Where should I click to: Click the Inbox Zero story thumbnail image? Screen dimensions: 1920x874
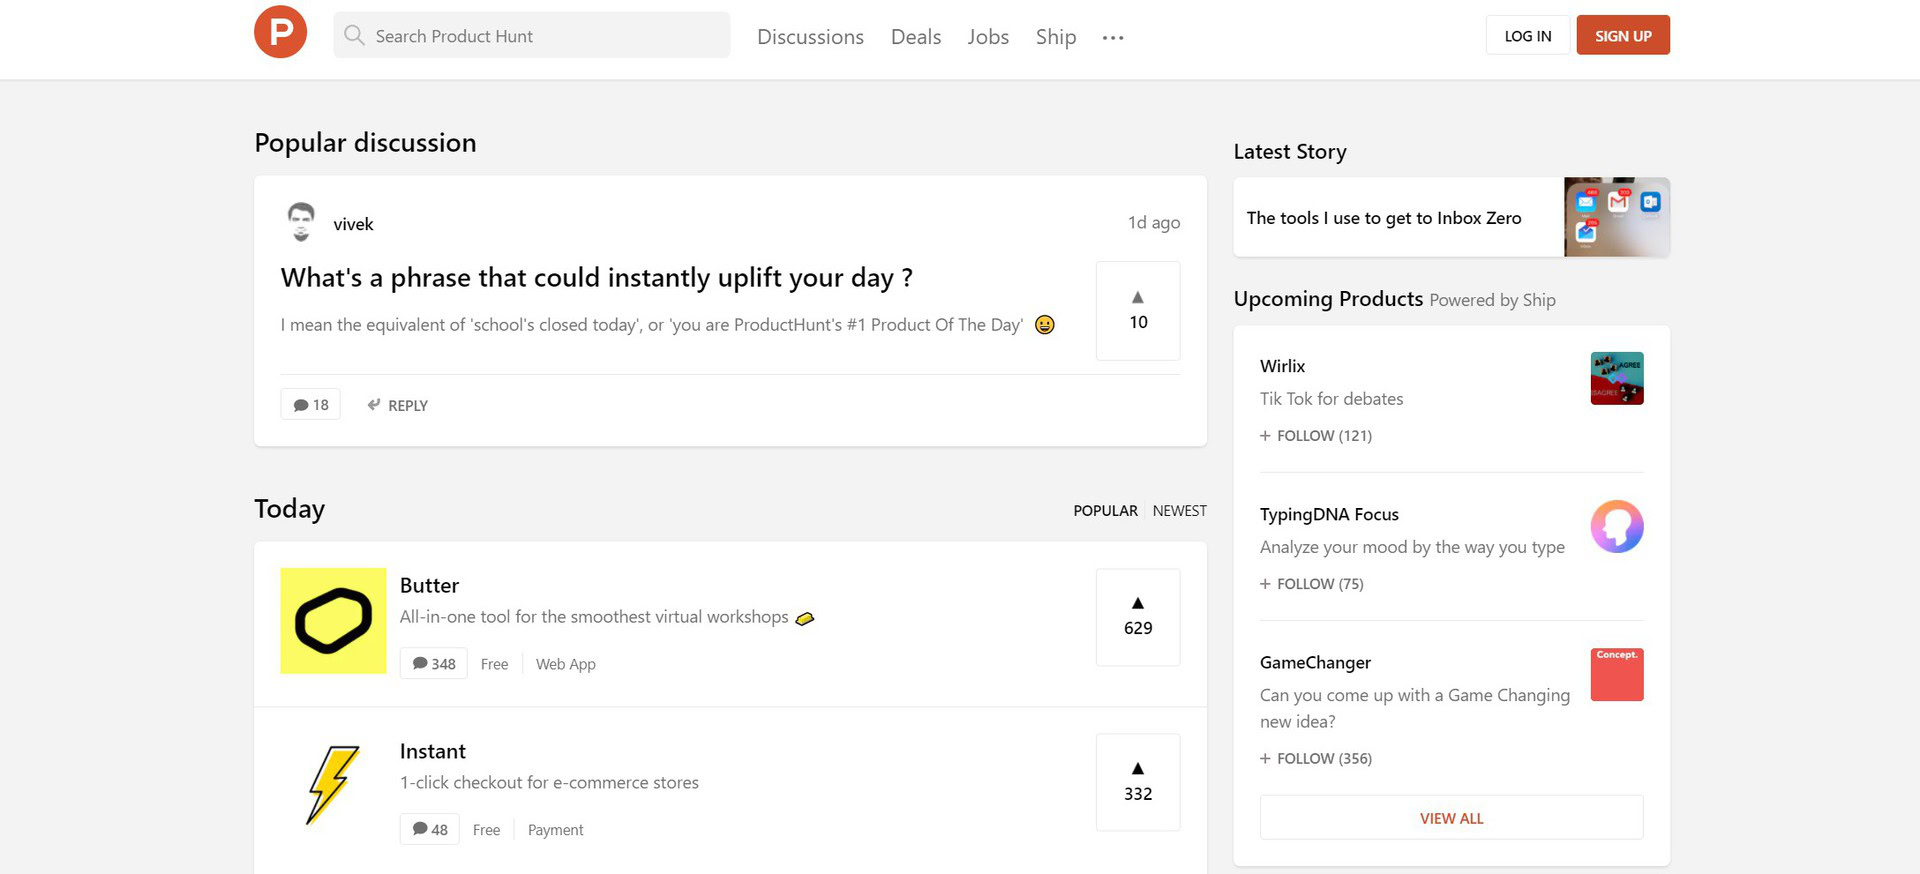[1617, 217]
